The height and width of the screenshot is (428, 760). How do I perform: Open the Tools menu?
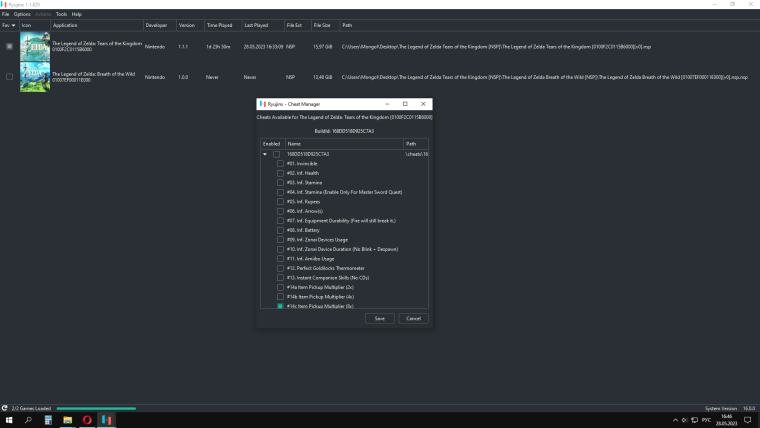click(62, 14)
